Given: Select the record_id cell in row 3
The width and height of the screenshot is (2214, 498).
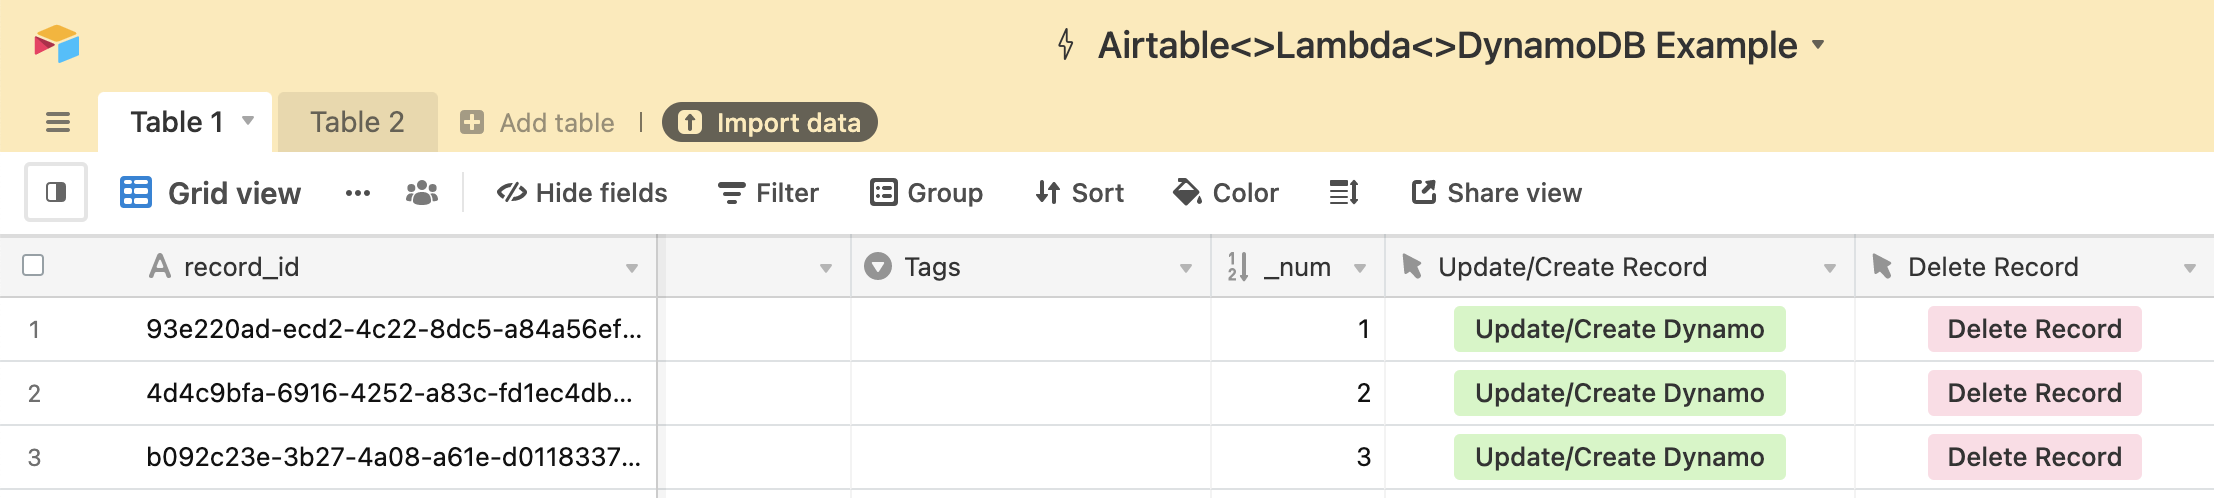Looking at the screenshot, I should [x=394, y=457].
